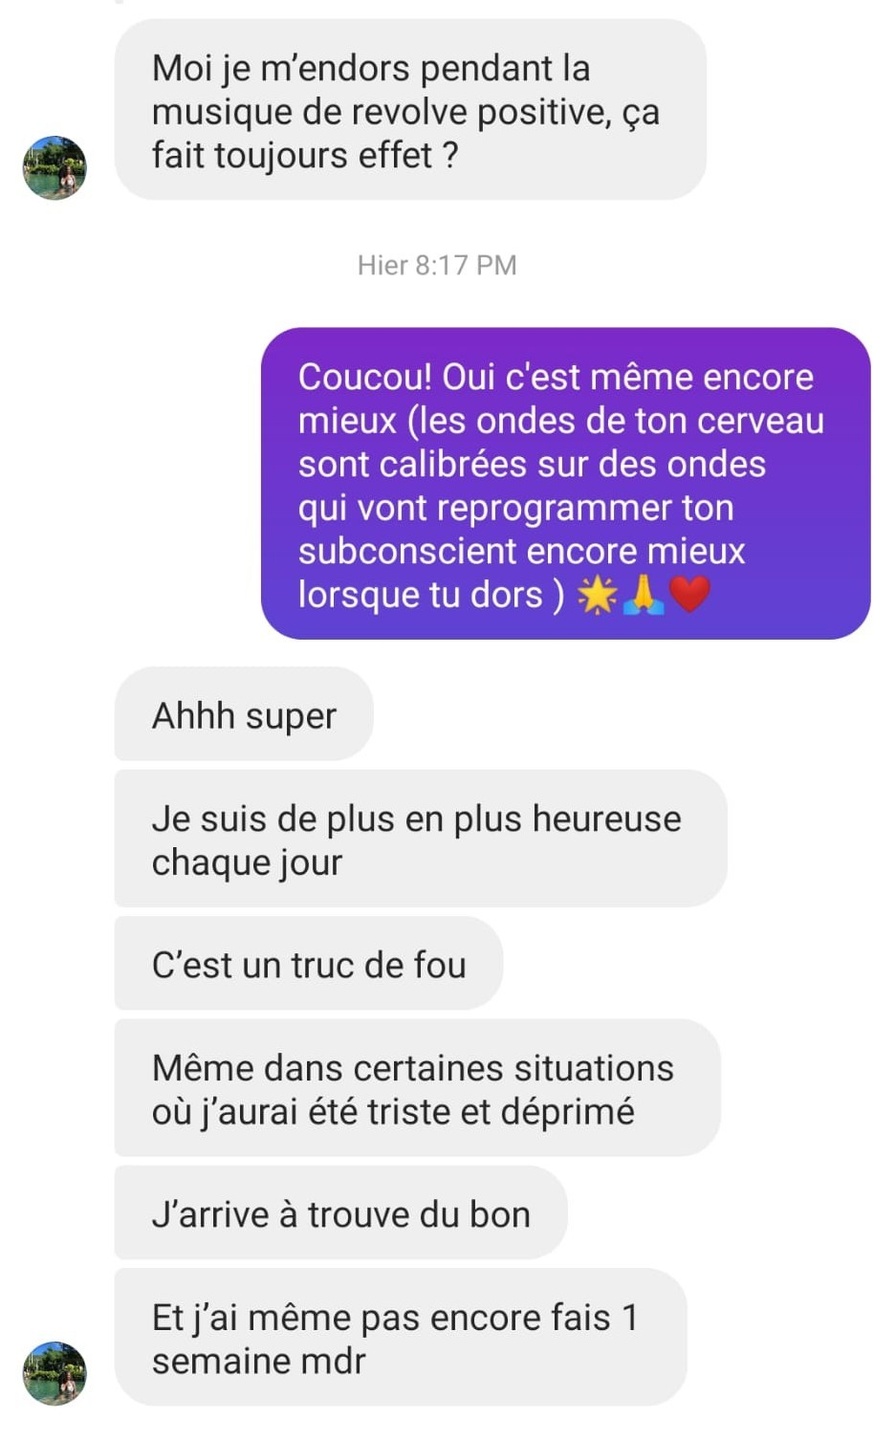Tap the profile avatar next to the last message

tap(55, 1374)
